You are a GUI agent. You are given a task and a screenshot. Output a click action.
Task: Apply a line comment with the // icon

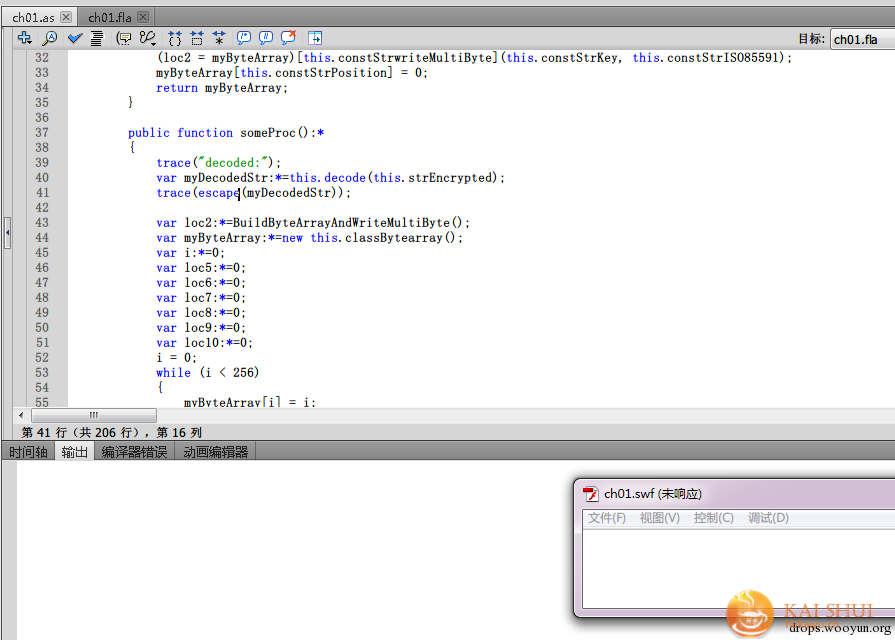pos(266,38)
